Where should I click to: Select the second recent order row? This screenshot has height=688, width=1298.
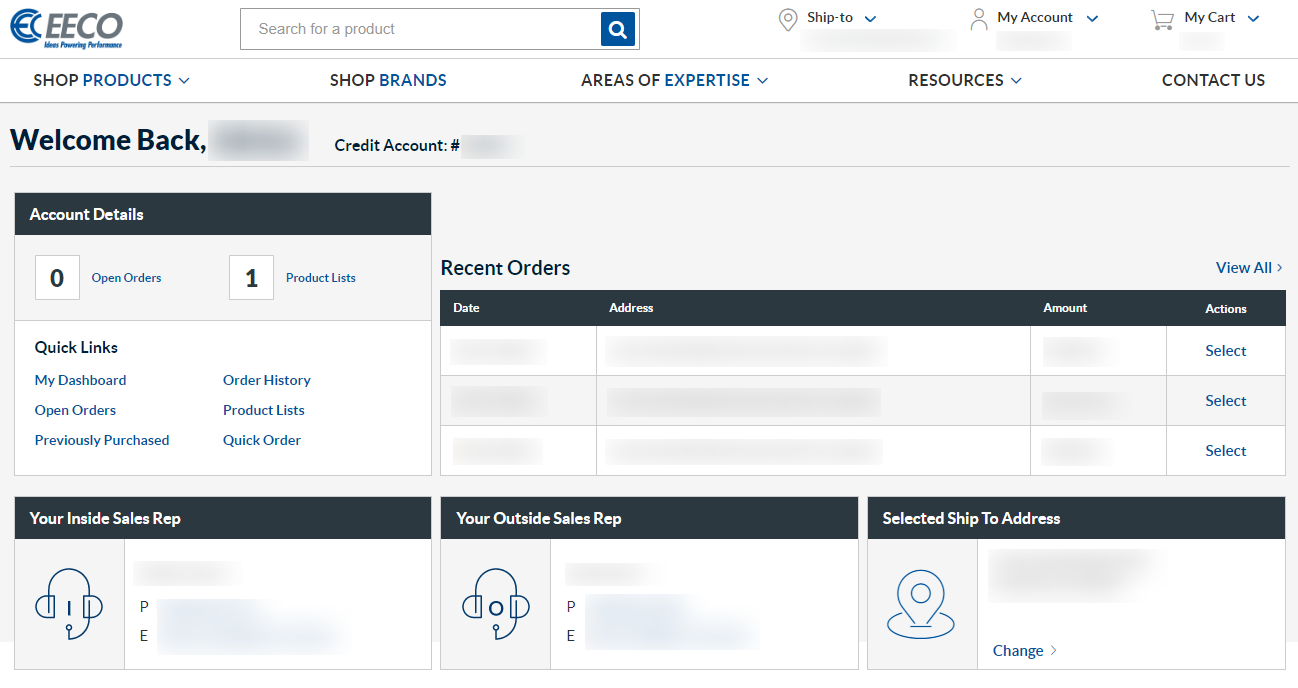point(1226,401)
